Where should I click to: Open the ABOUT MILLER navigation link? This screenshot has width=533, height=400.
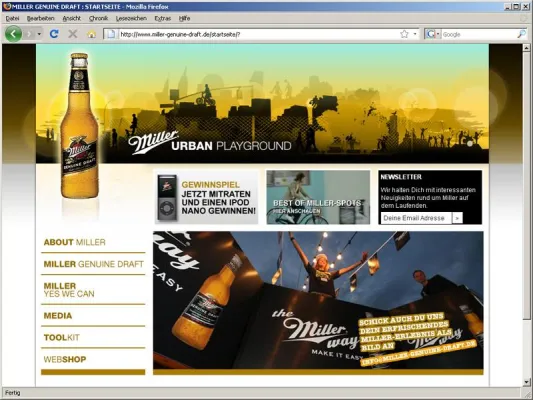74,242
